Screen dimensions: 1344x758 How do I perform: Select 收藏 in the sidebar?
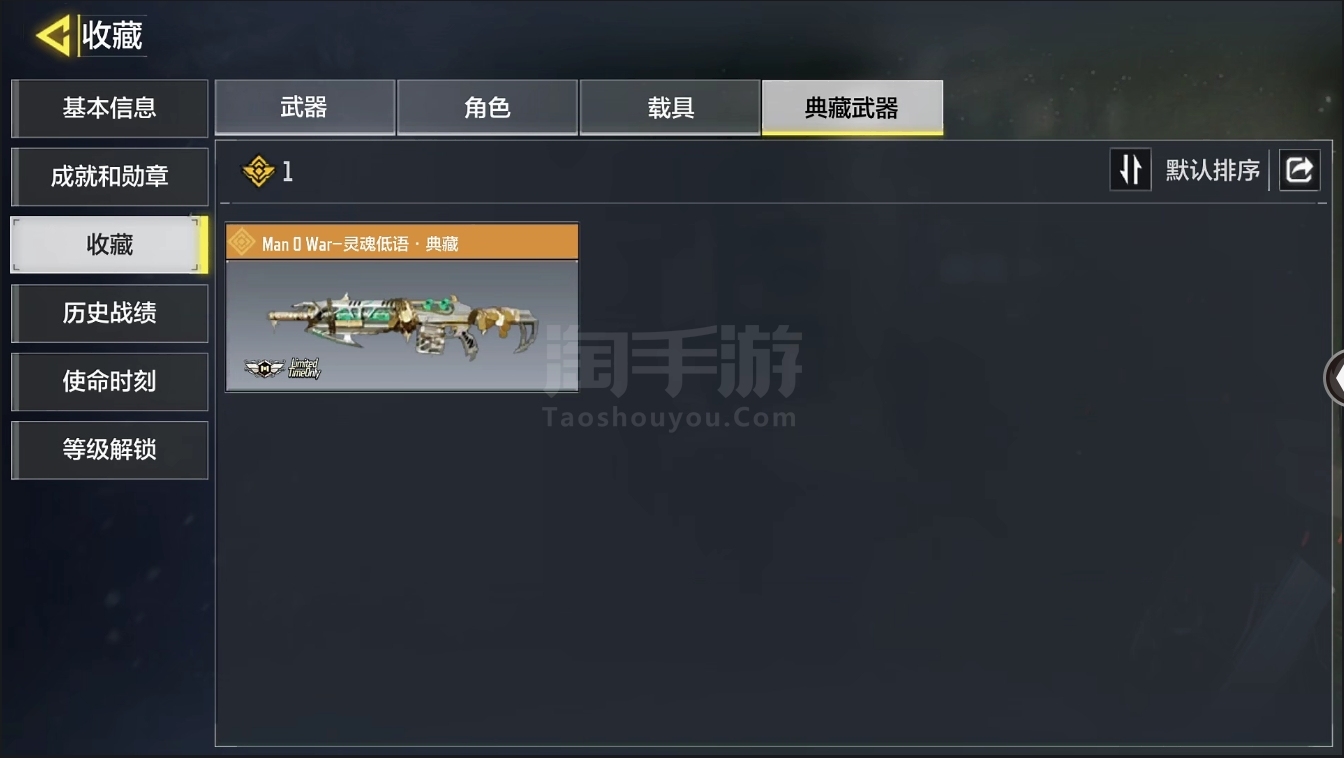tap(110, 245)
